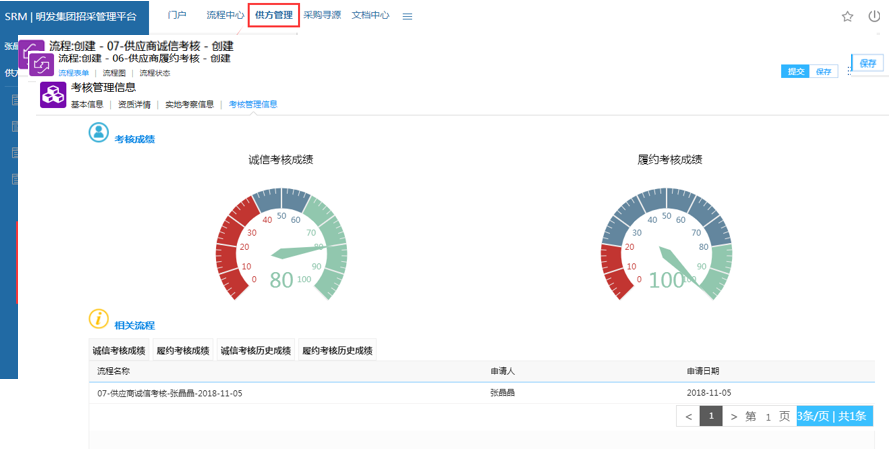Open the 流程中心 menu
The image size is (889, 450).
pyautogui.click(x=225, y=15)
